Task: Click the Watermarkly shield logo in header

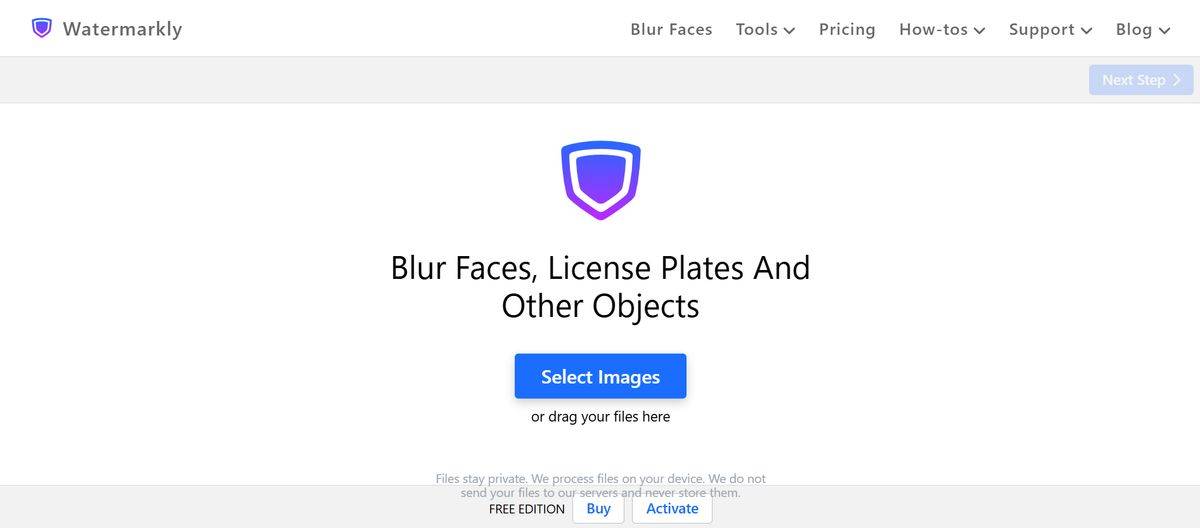Action: coord(41,28)
